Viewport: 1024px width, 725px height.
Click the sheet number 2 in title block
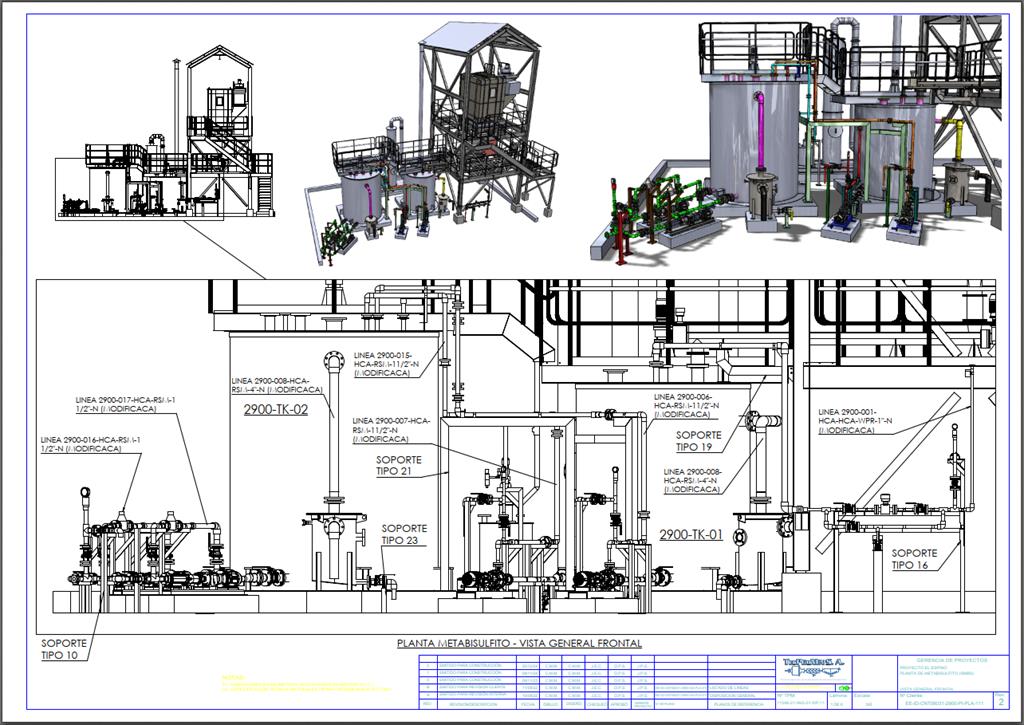coord(1001,701)
